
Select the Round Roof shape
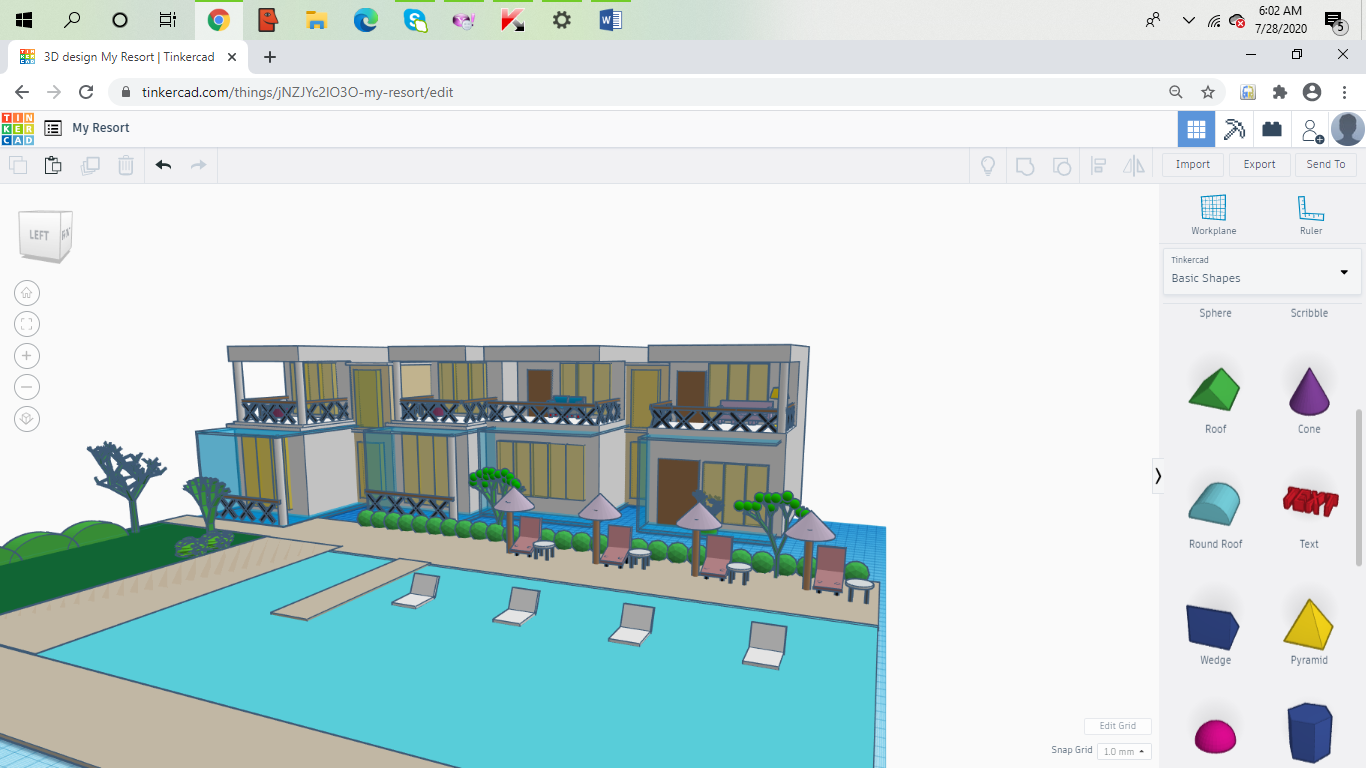point(1215,503)
